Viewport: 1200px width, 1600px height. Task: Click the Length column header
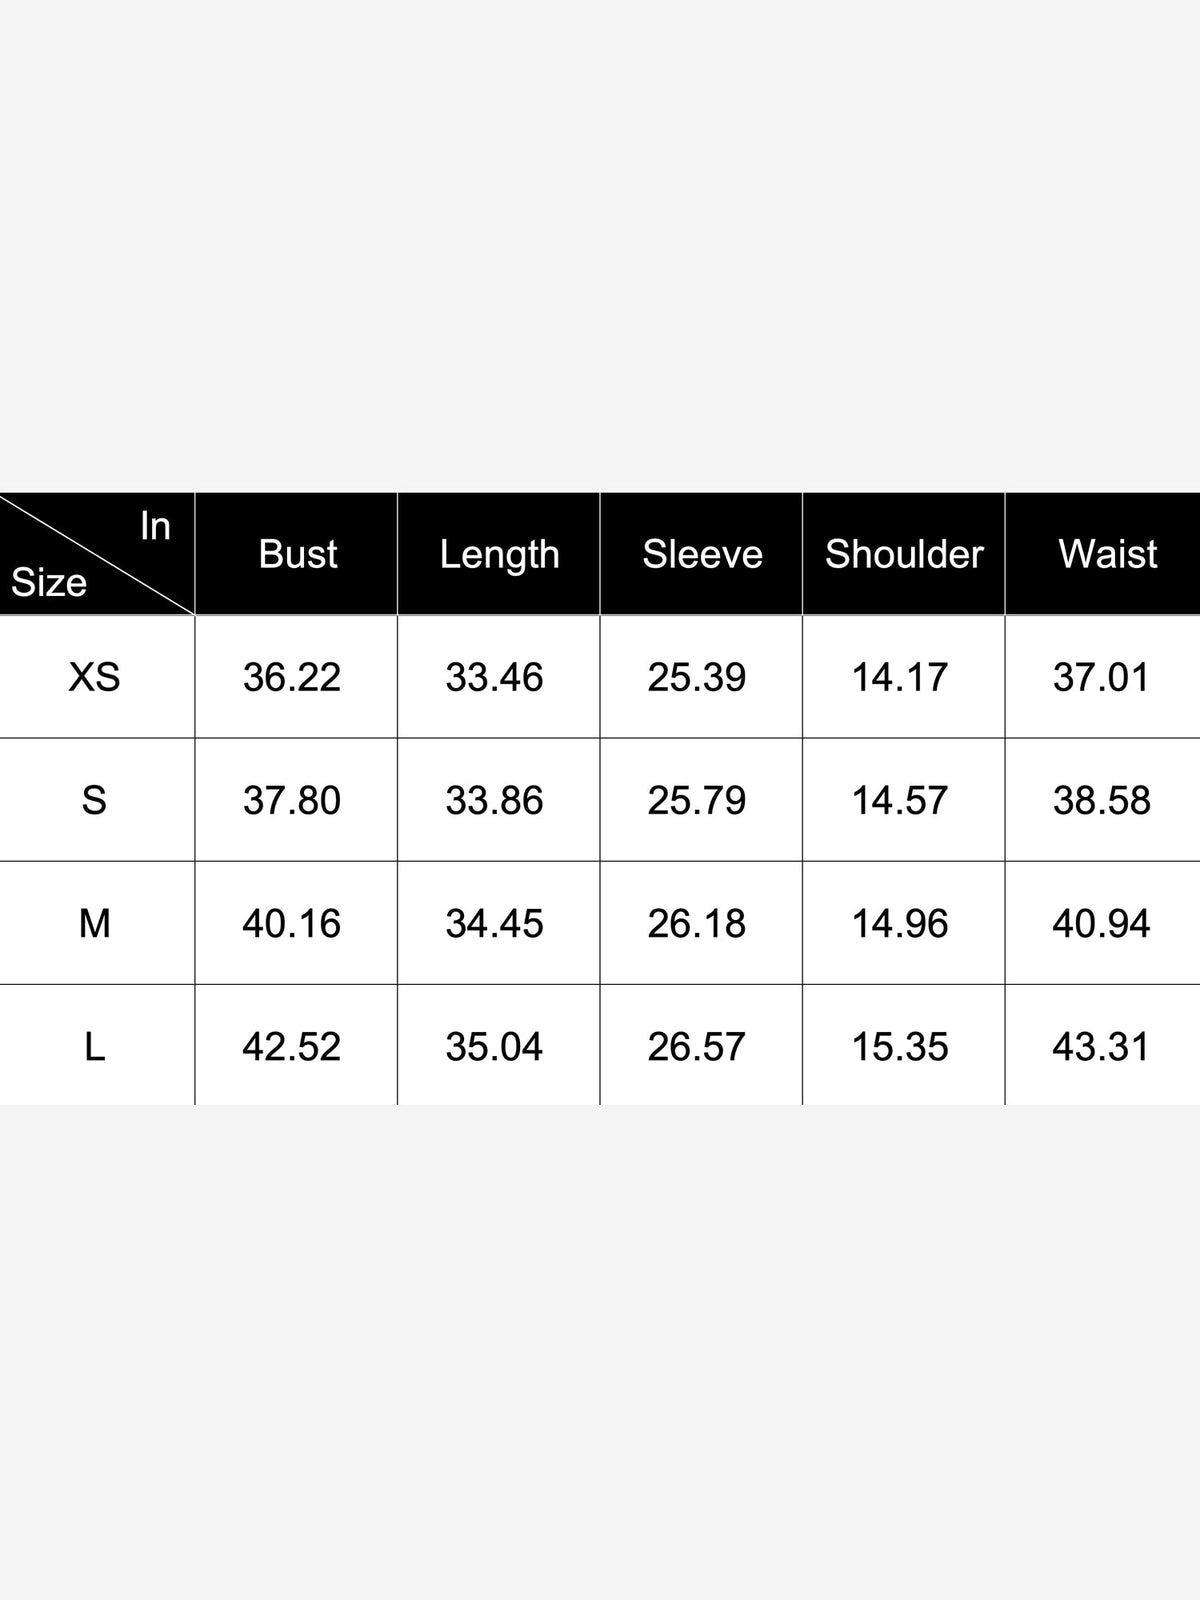click(x=499, y=554)
